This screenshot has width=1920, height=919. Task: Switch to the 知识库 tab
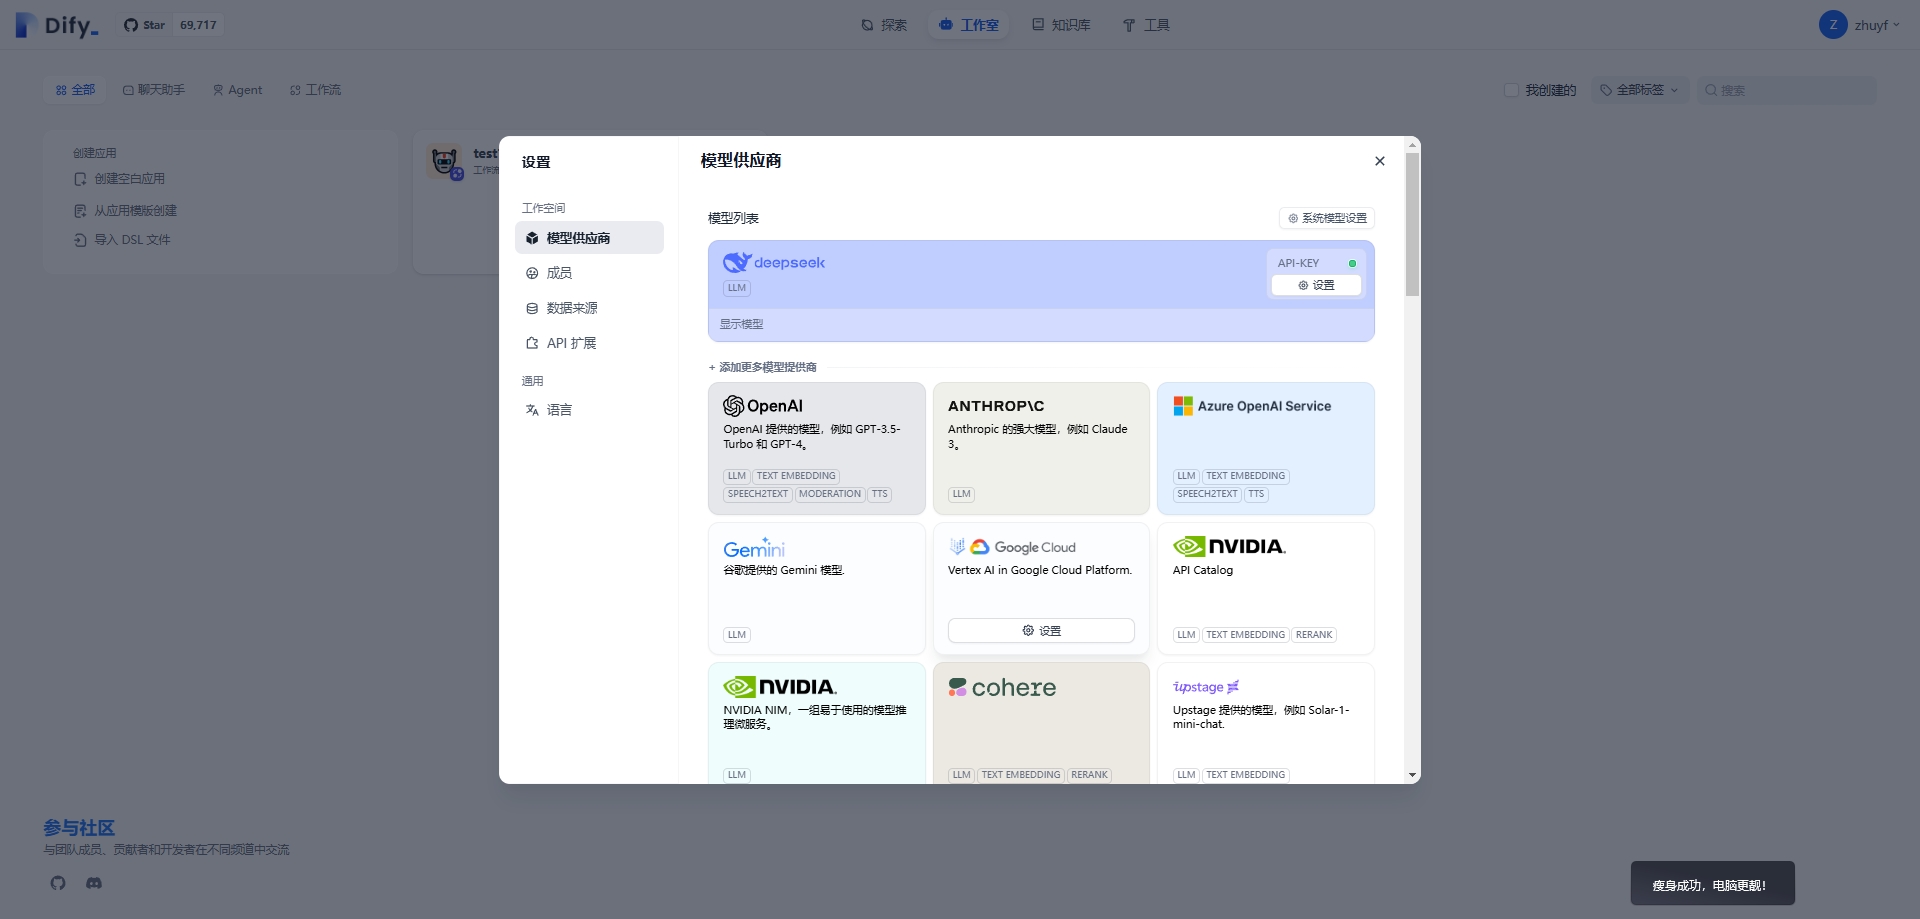tap(1061, 25)
